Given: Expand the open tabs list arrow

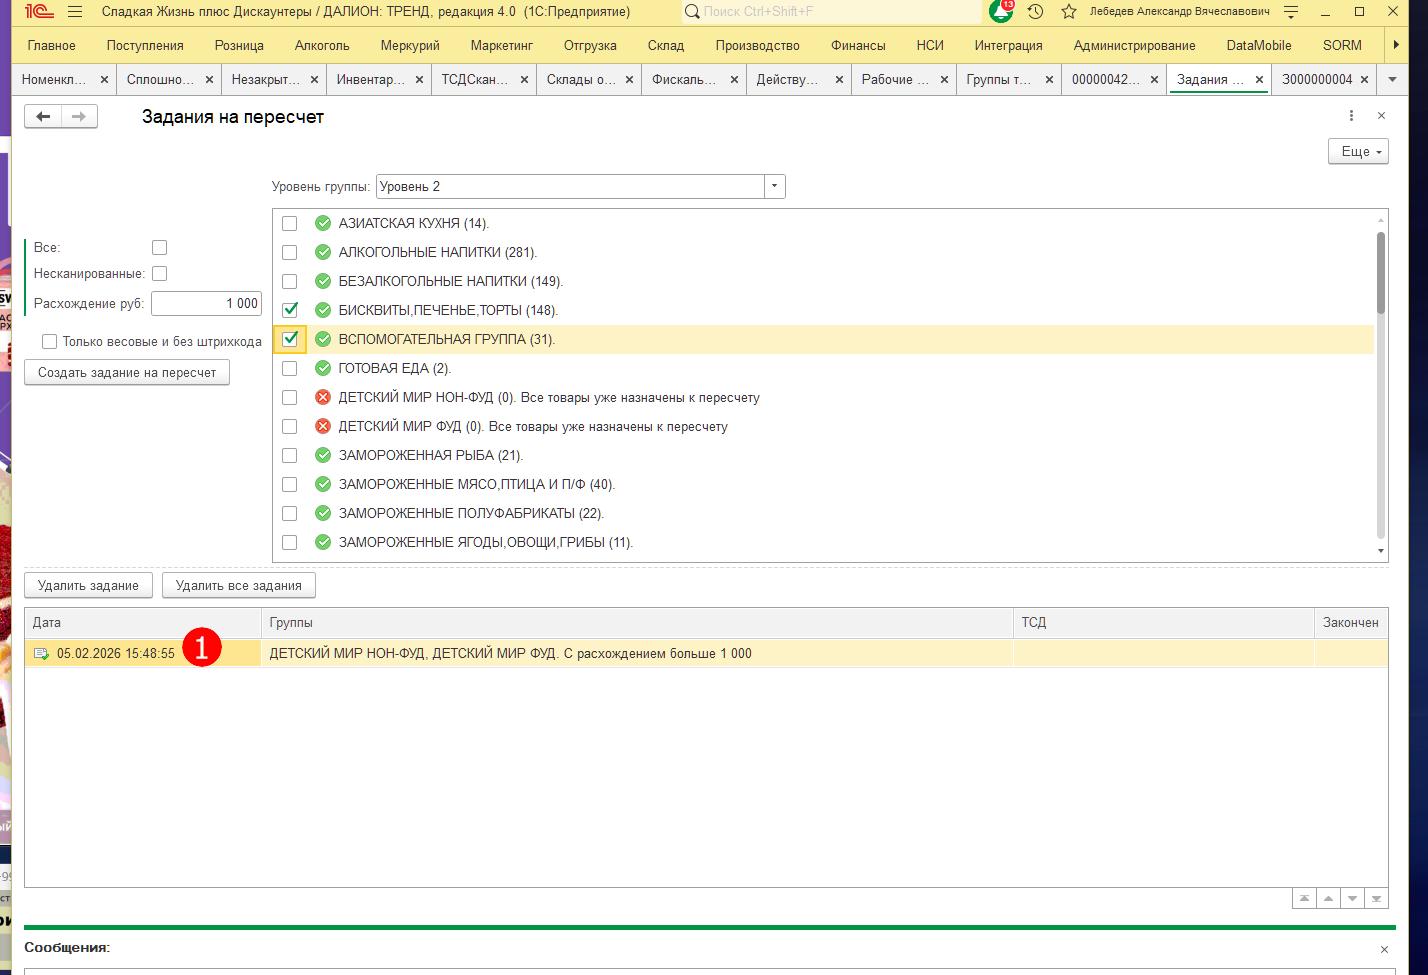Looking at the screenshot, I should point(1392,79).
